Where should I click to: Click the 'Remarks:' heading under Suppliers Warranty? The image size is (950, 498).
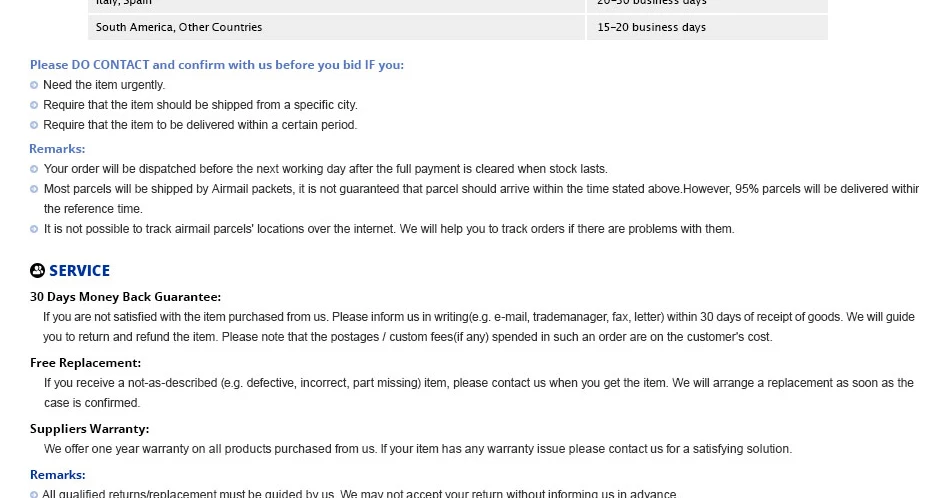click(x=58, y=475)
